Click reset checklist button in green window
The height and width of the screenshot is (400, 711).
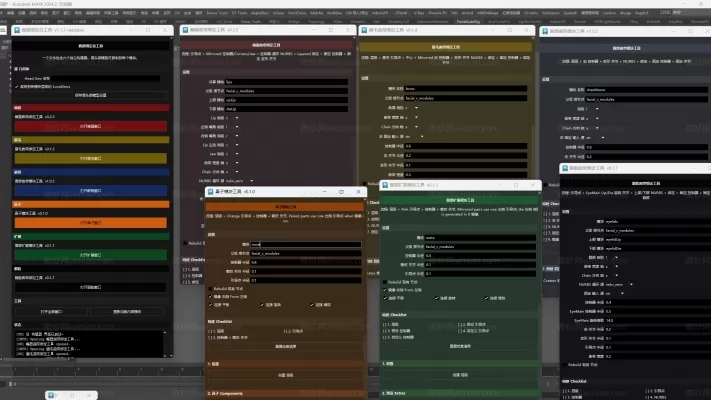tap(460, 346)
